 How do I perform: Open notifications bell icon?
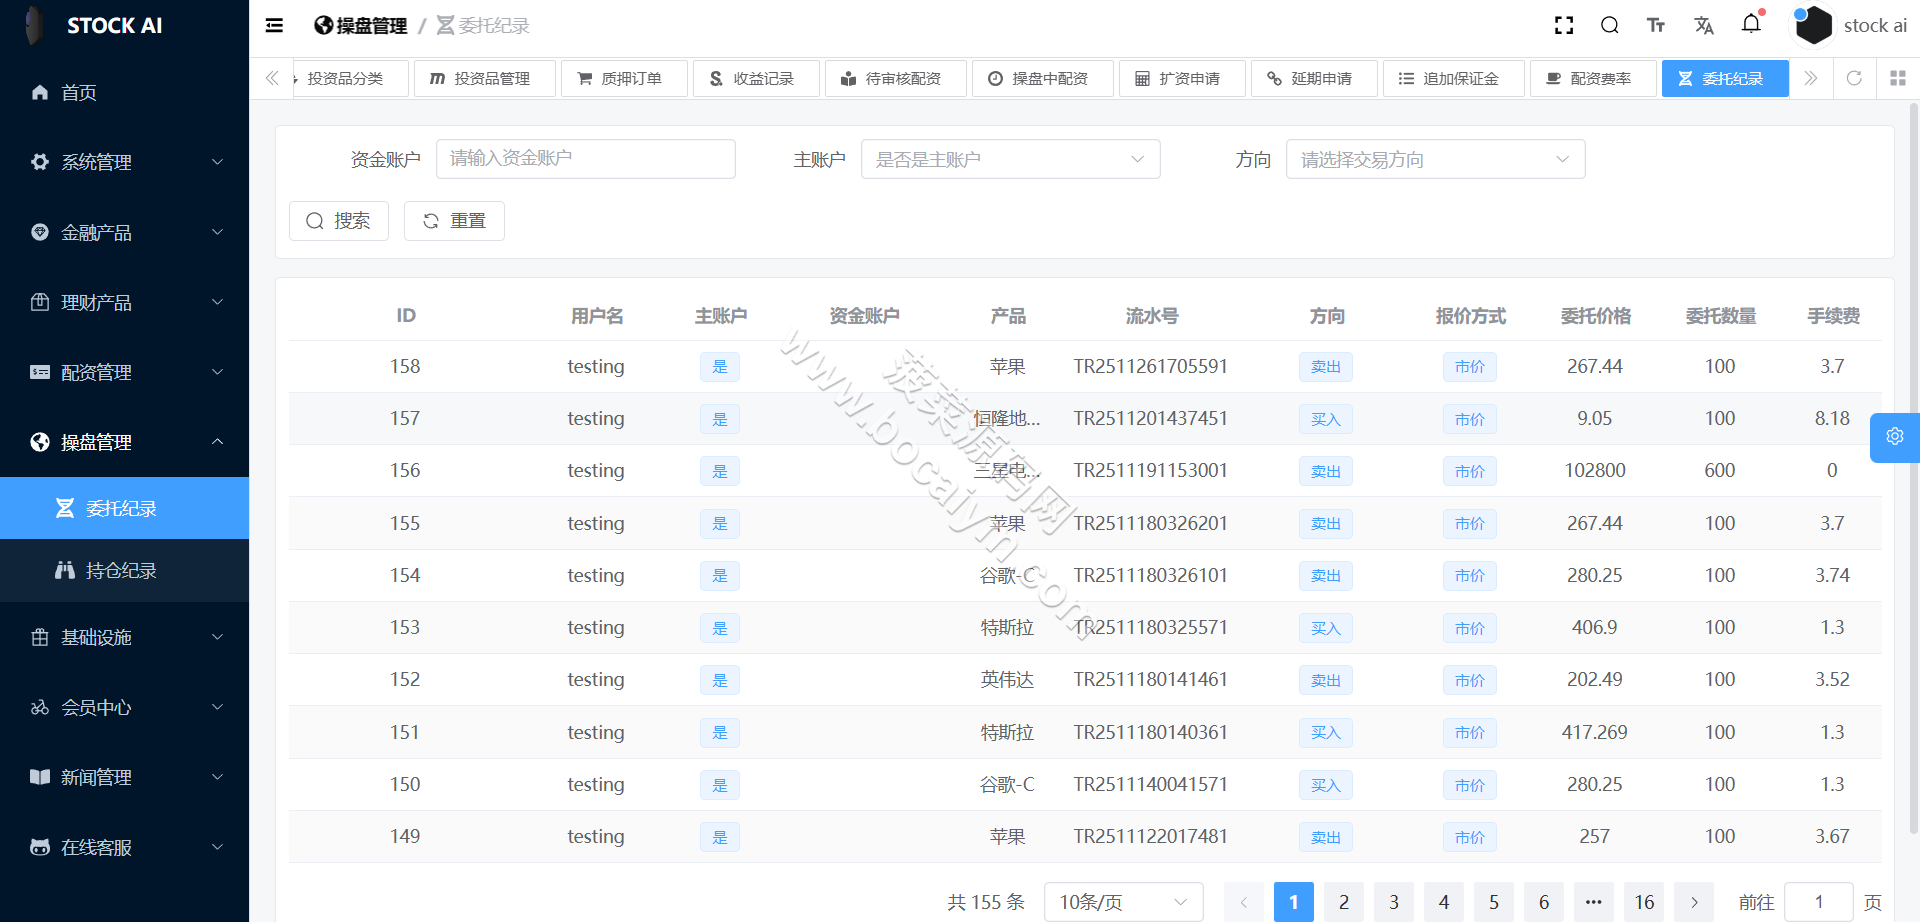[1751, 24]
